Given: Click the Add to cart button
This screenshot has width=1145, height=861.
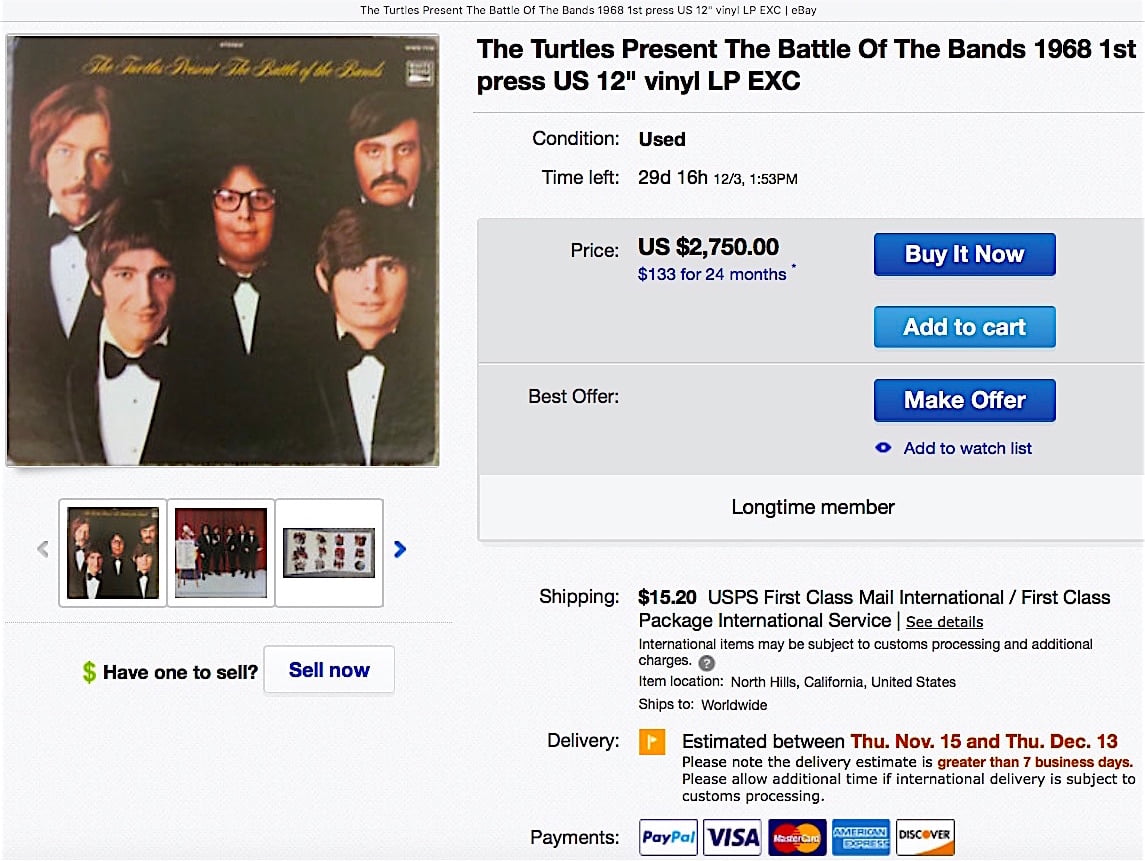Looking at the screenshot, I should pos(964,327).
